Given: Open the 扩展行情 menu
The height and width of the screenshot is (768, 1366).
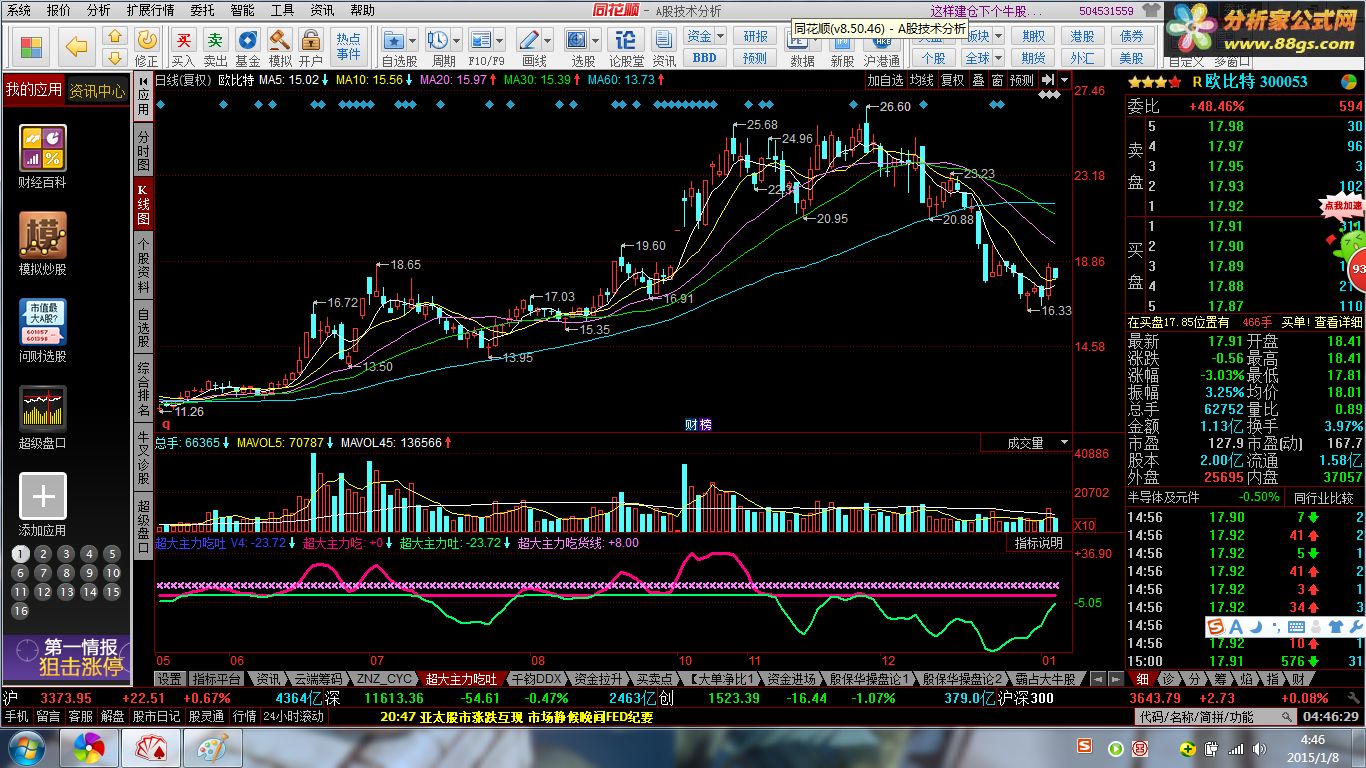Looking at the screenshot, I should point(150,10).
